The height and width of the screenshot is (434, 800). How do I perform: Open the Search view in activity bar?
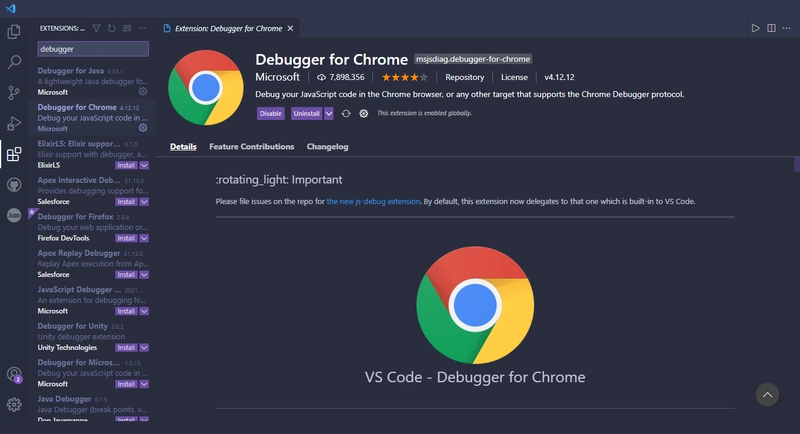[14, 62]
